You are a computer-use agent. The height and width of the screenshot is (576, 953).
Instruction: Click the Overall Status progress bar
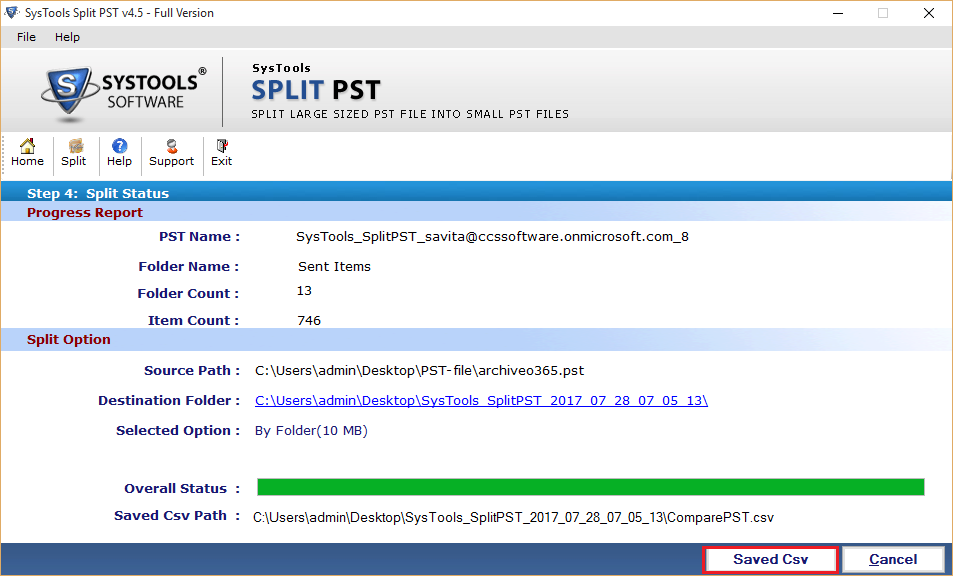(591, 487)
